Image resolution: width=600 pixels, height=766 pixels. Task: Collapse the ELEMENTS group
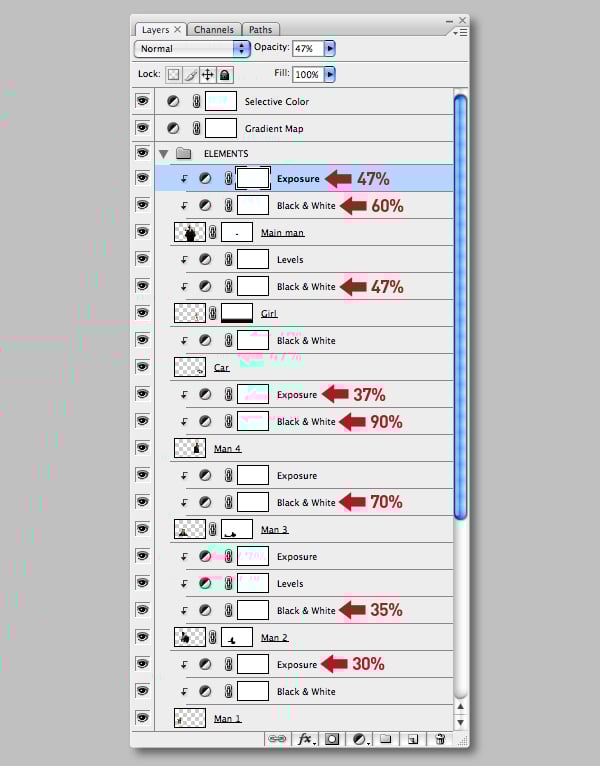(x=163, y=154)
